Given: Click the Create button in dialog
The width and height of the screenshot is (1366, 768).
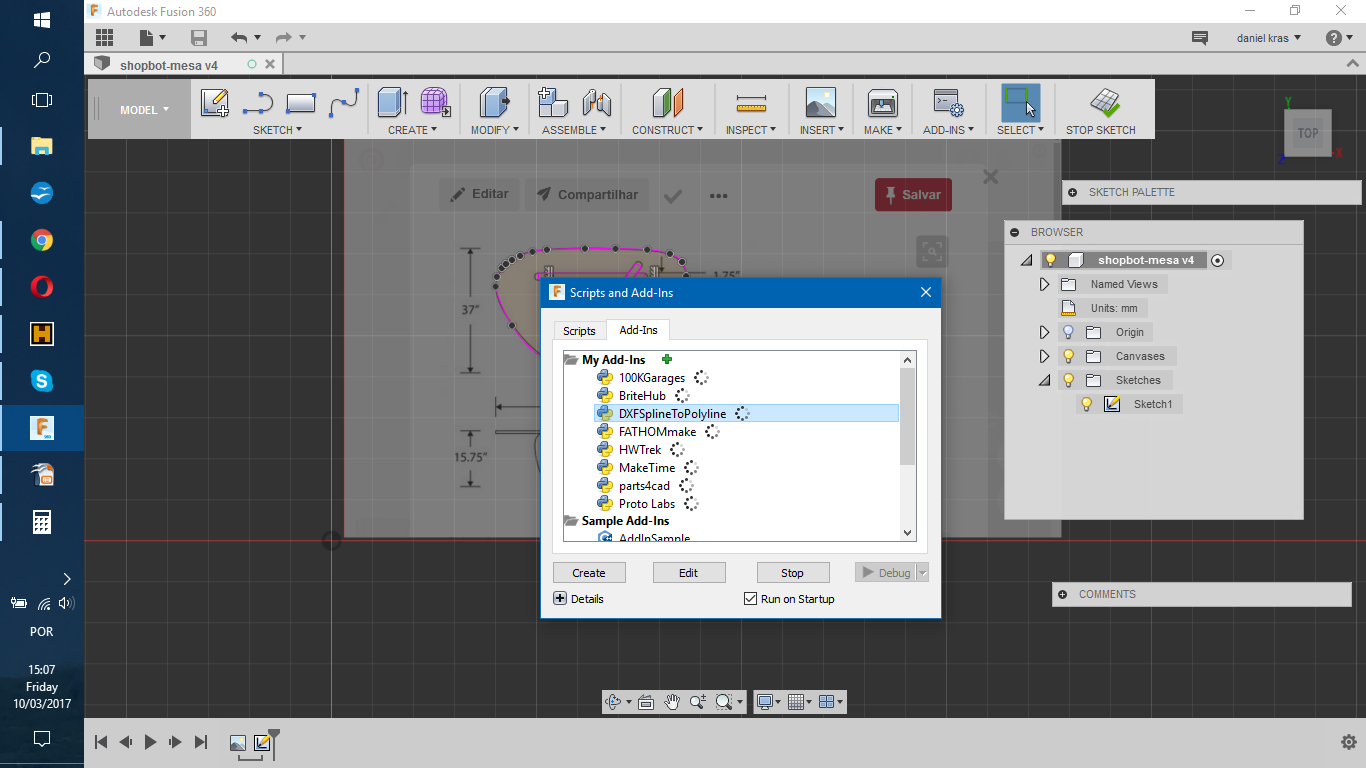Looking at the screenshot, I should [589, 573].
